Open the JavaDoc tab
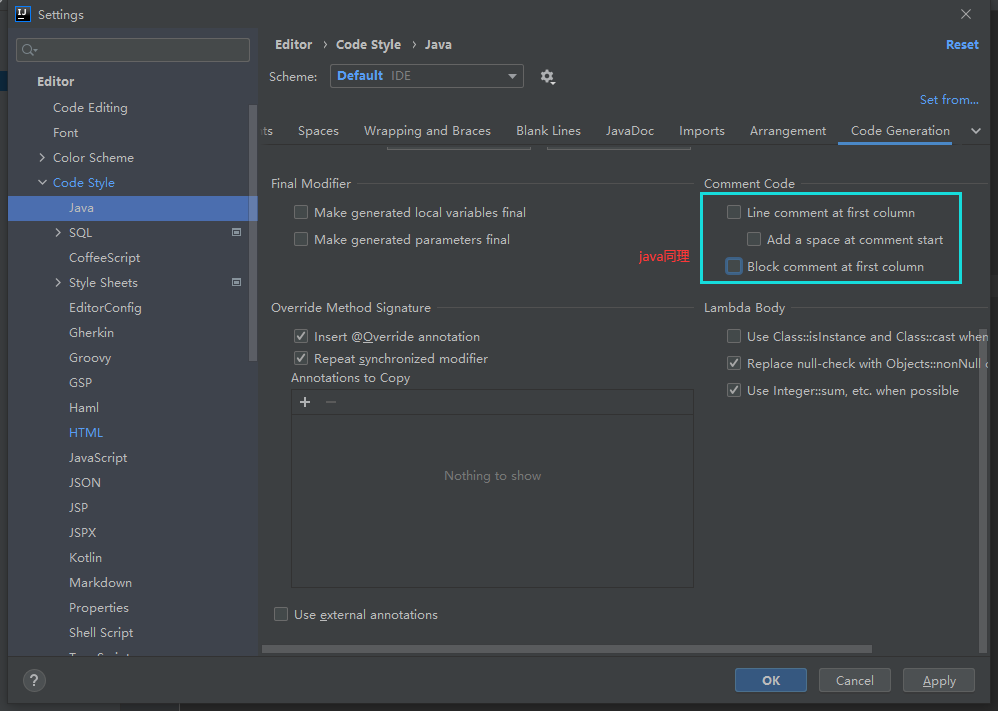This screenshot has width=998, height=711. (x=629, y=130)
